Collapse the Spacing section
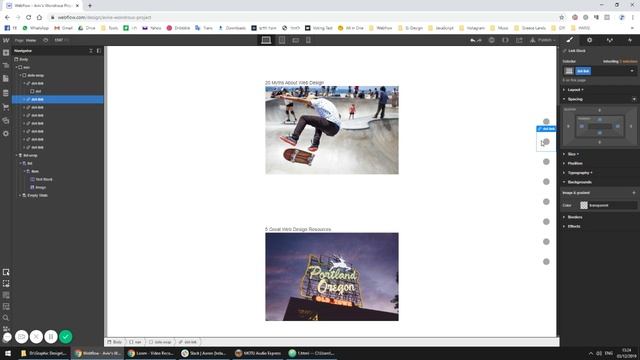The height and width of the screenshot is (360, 640). pos(575,99)
